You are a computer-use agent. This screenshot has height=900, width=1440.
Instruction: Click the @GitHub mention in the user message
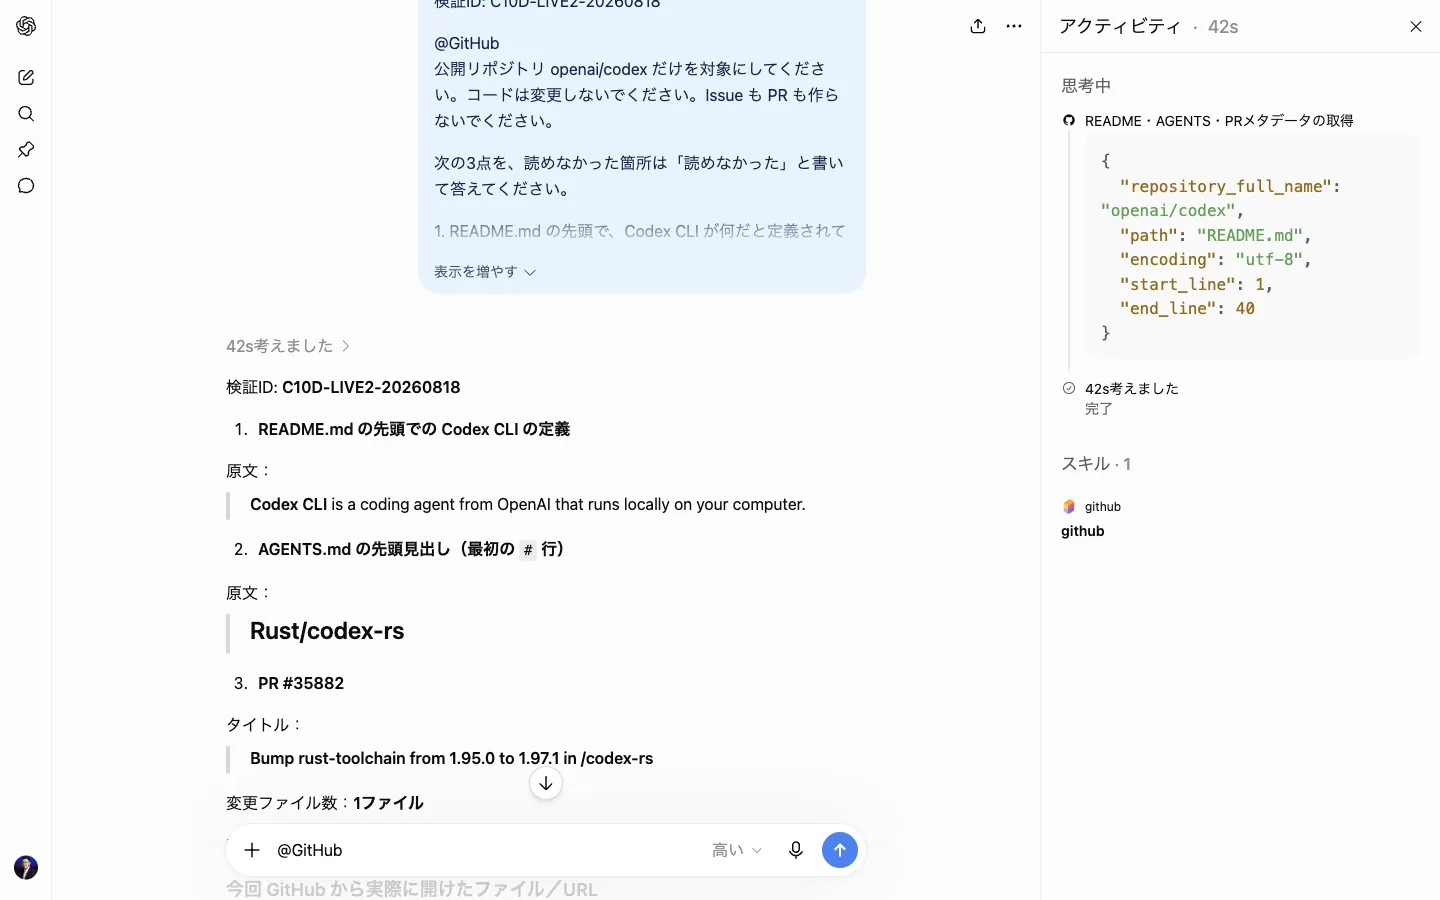(x=467, y=43)
